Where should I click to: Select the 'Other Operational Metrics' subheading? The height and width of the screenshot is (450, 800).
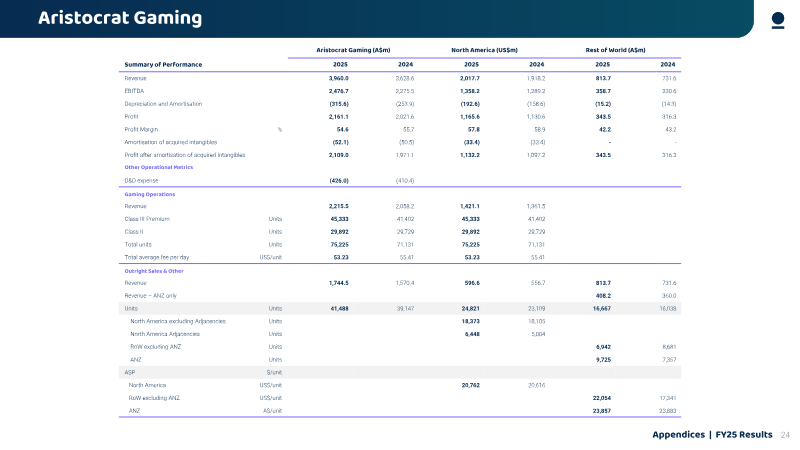click(x=159, y=167)
